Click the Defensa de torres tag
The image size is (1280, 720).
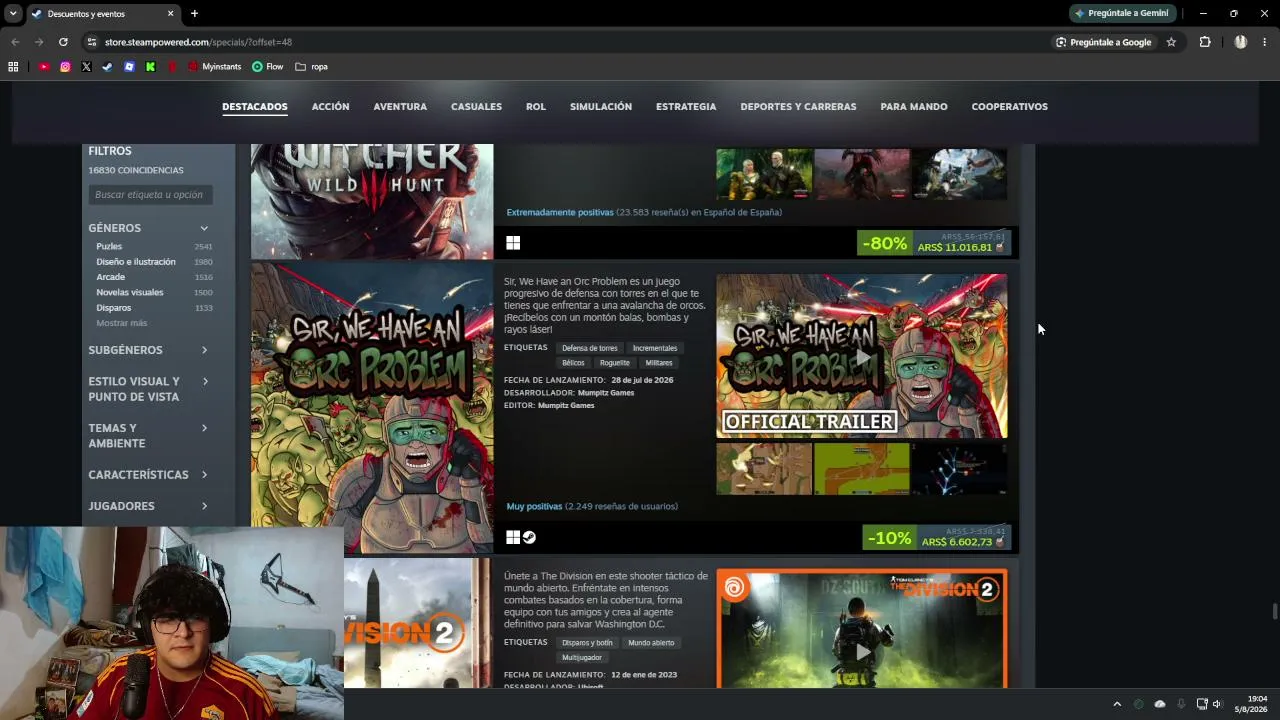pyautogui.click(x=590, y=348)
